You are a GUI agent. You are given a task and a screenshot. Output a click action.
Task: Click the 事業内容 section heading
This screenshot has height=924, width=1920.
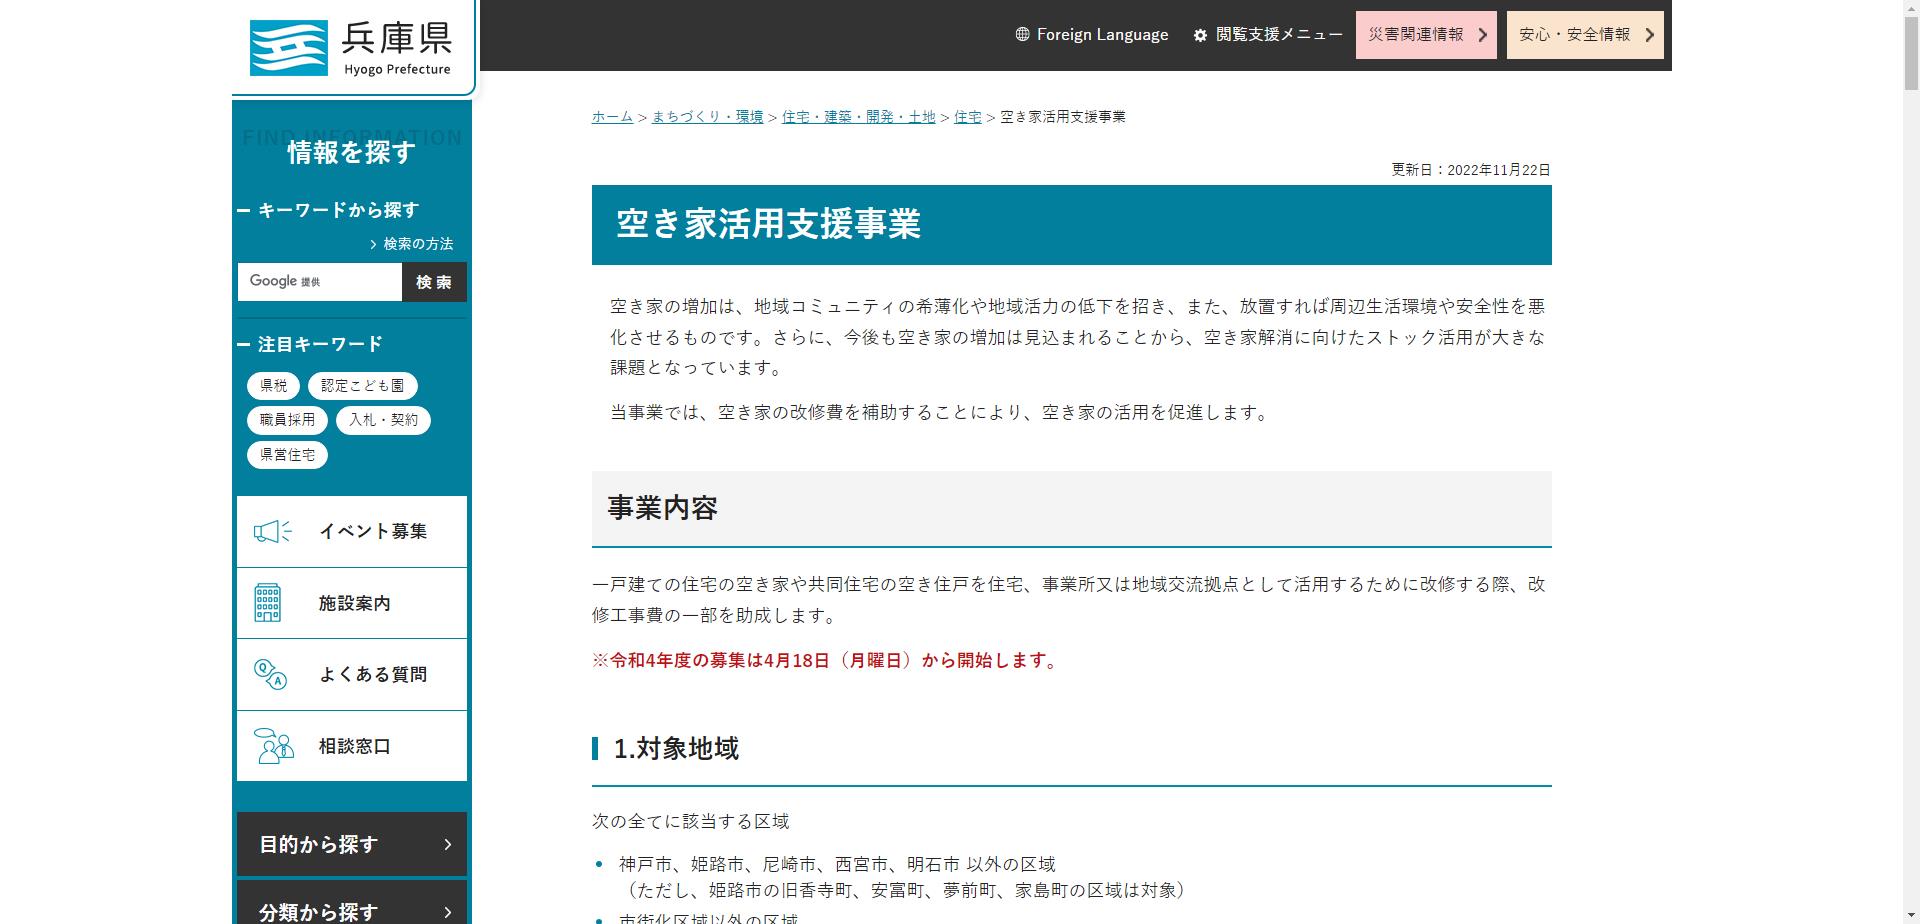(x=663, y=508)
